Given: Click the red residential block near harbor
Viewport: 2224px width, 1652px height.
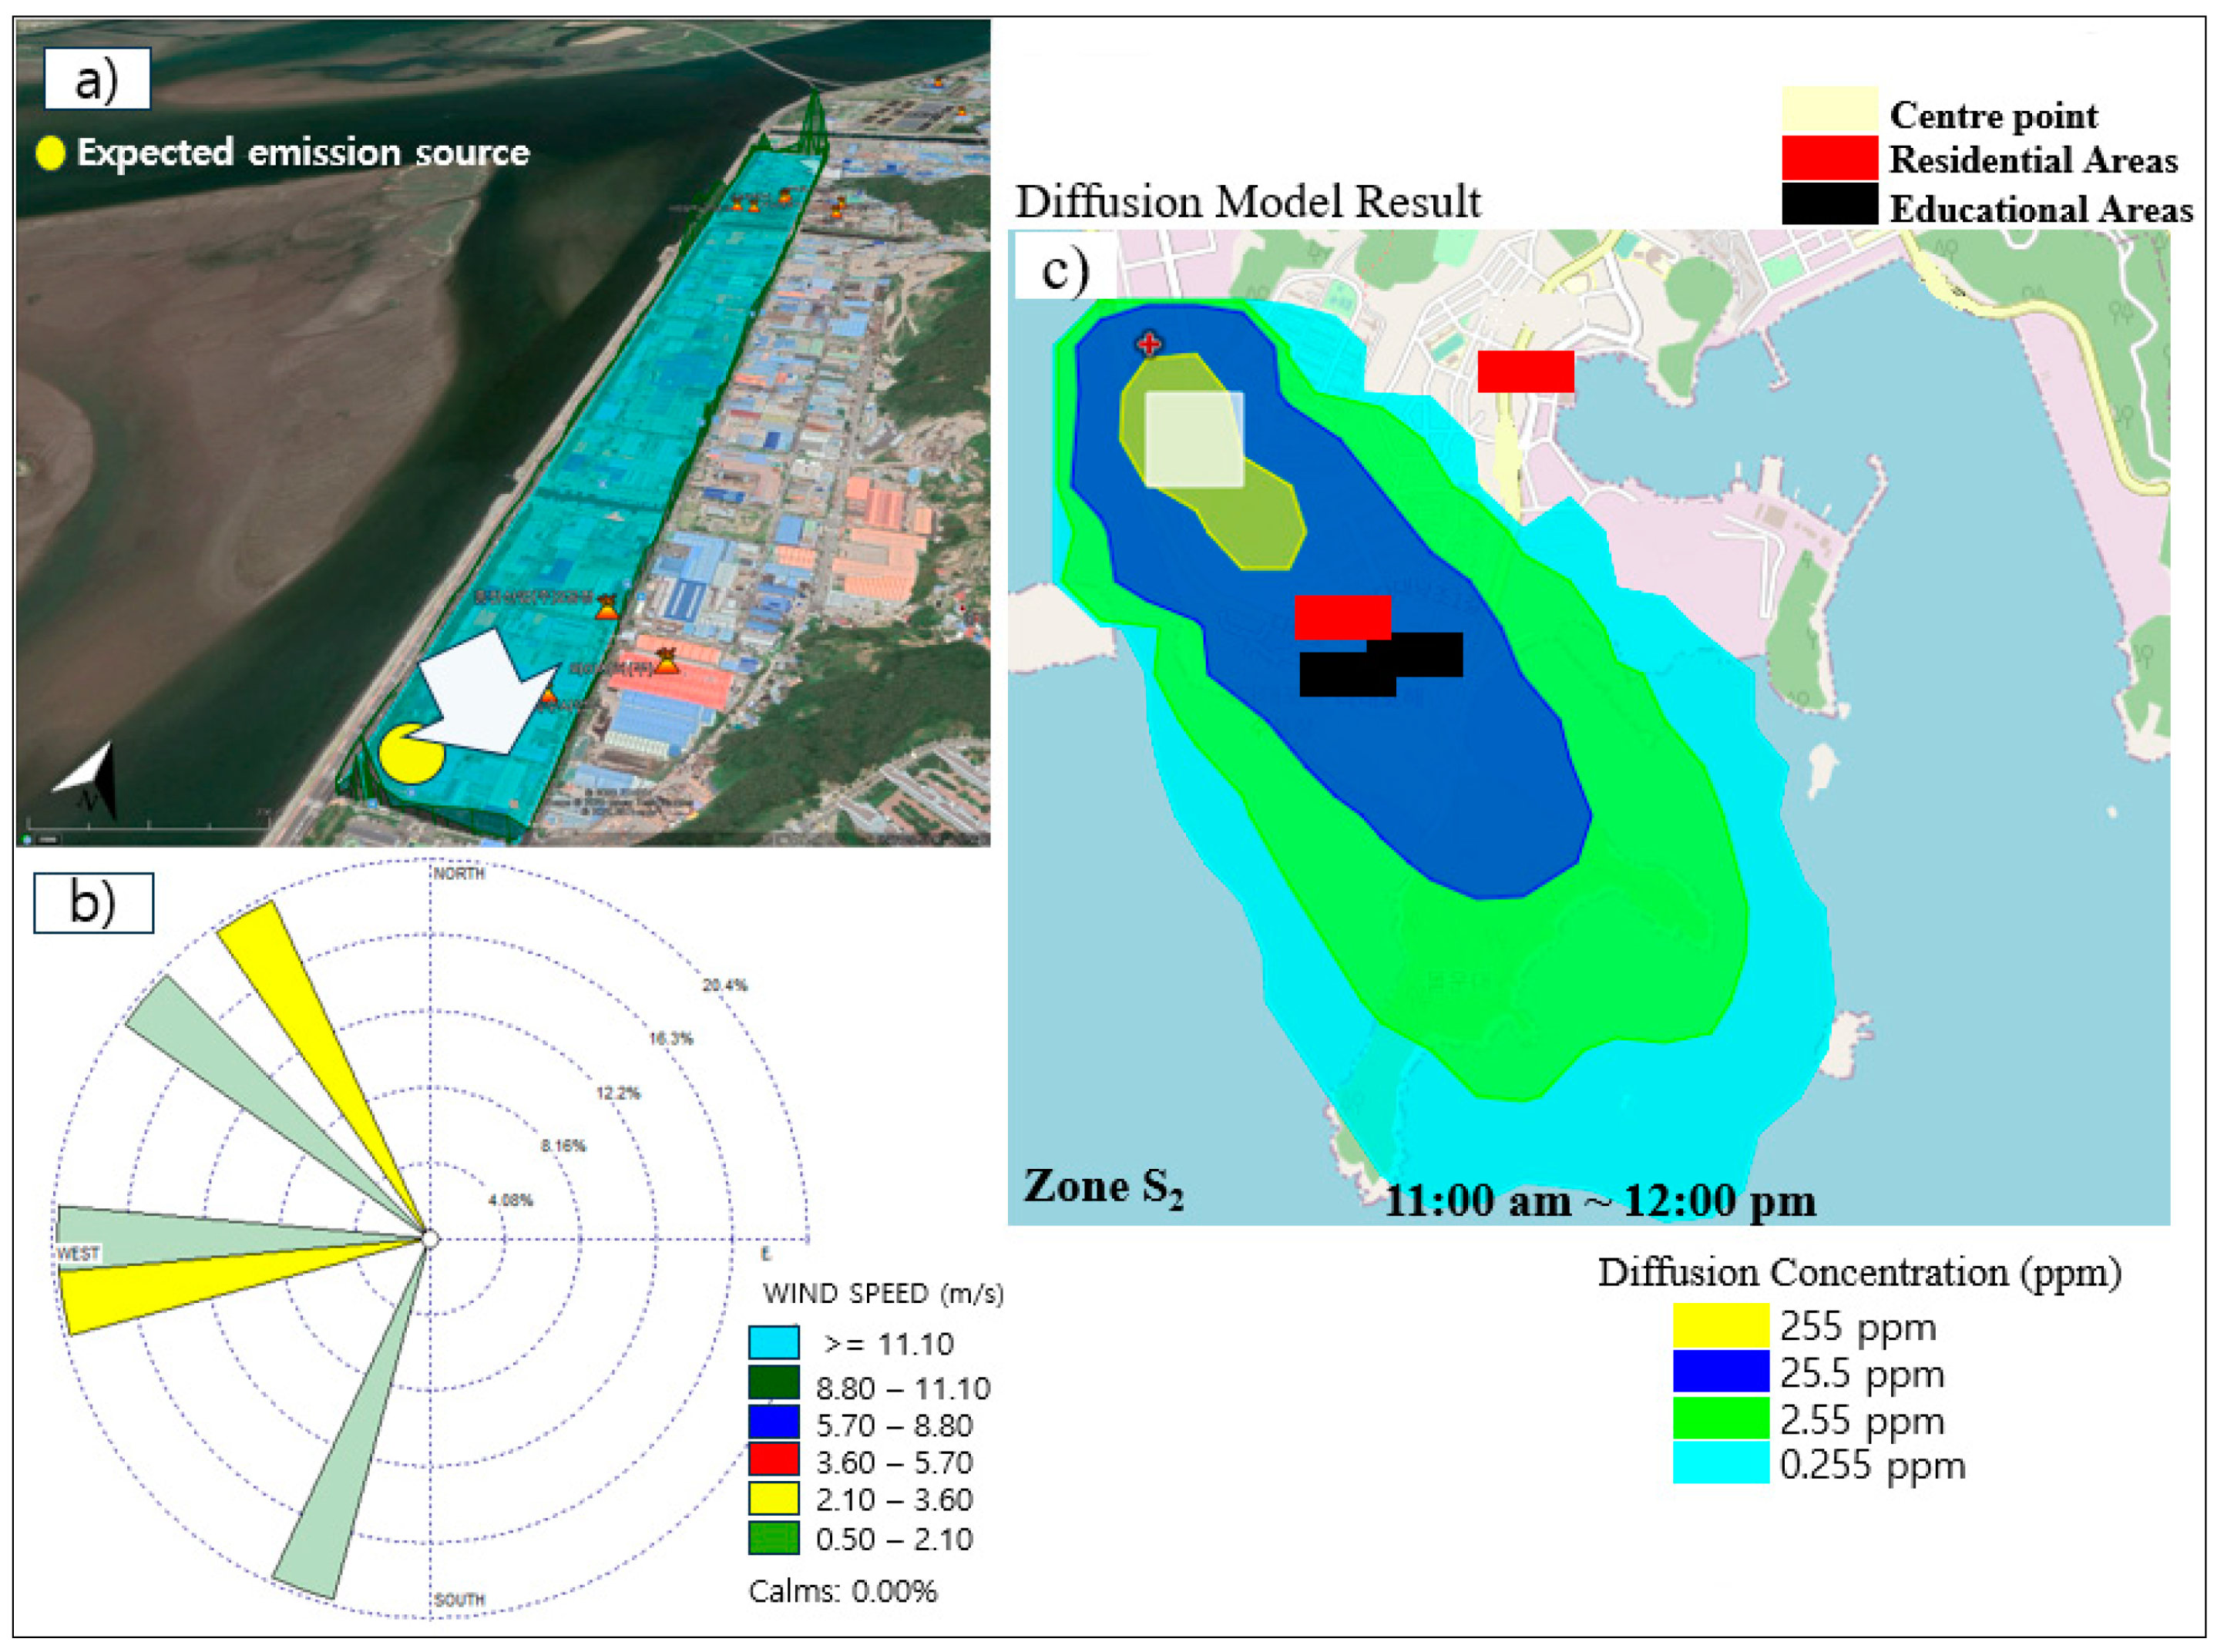Looking at the screenshot, I should 1525,371.
